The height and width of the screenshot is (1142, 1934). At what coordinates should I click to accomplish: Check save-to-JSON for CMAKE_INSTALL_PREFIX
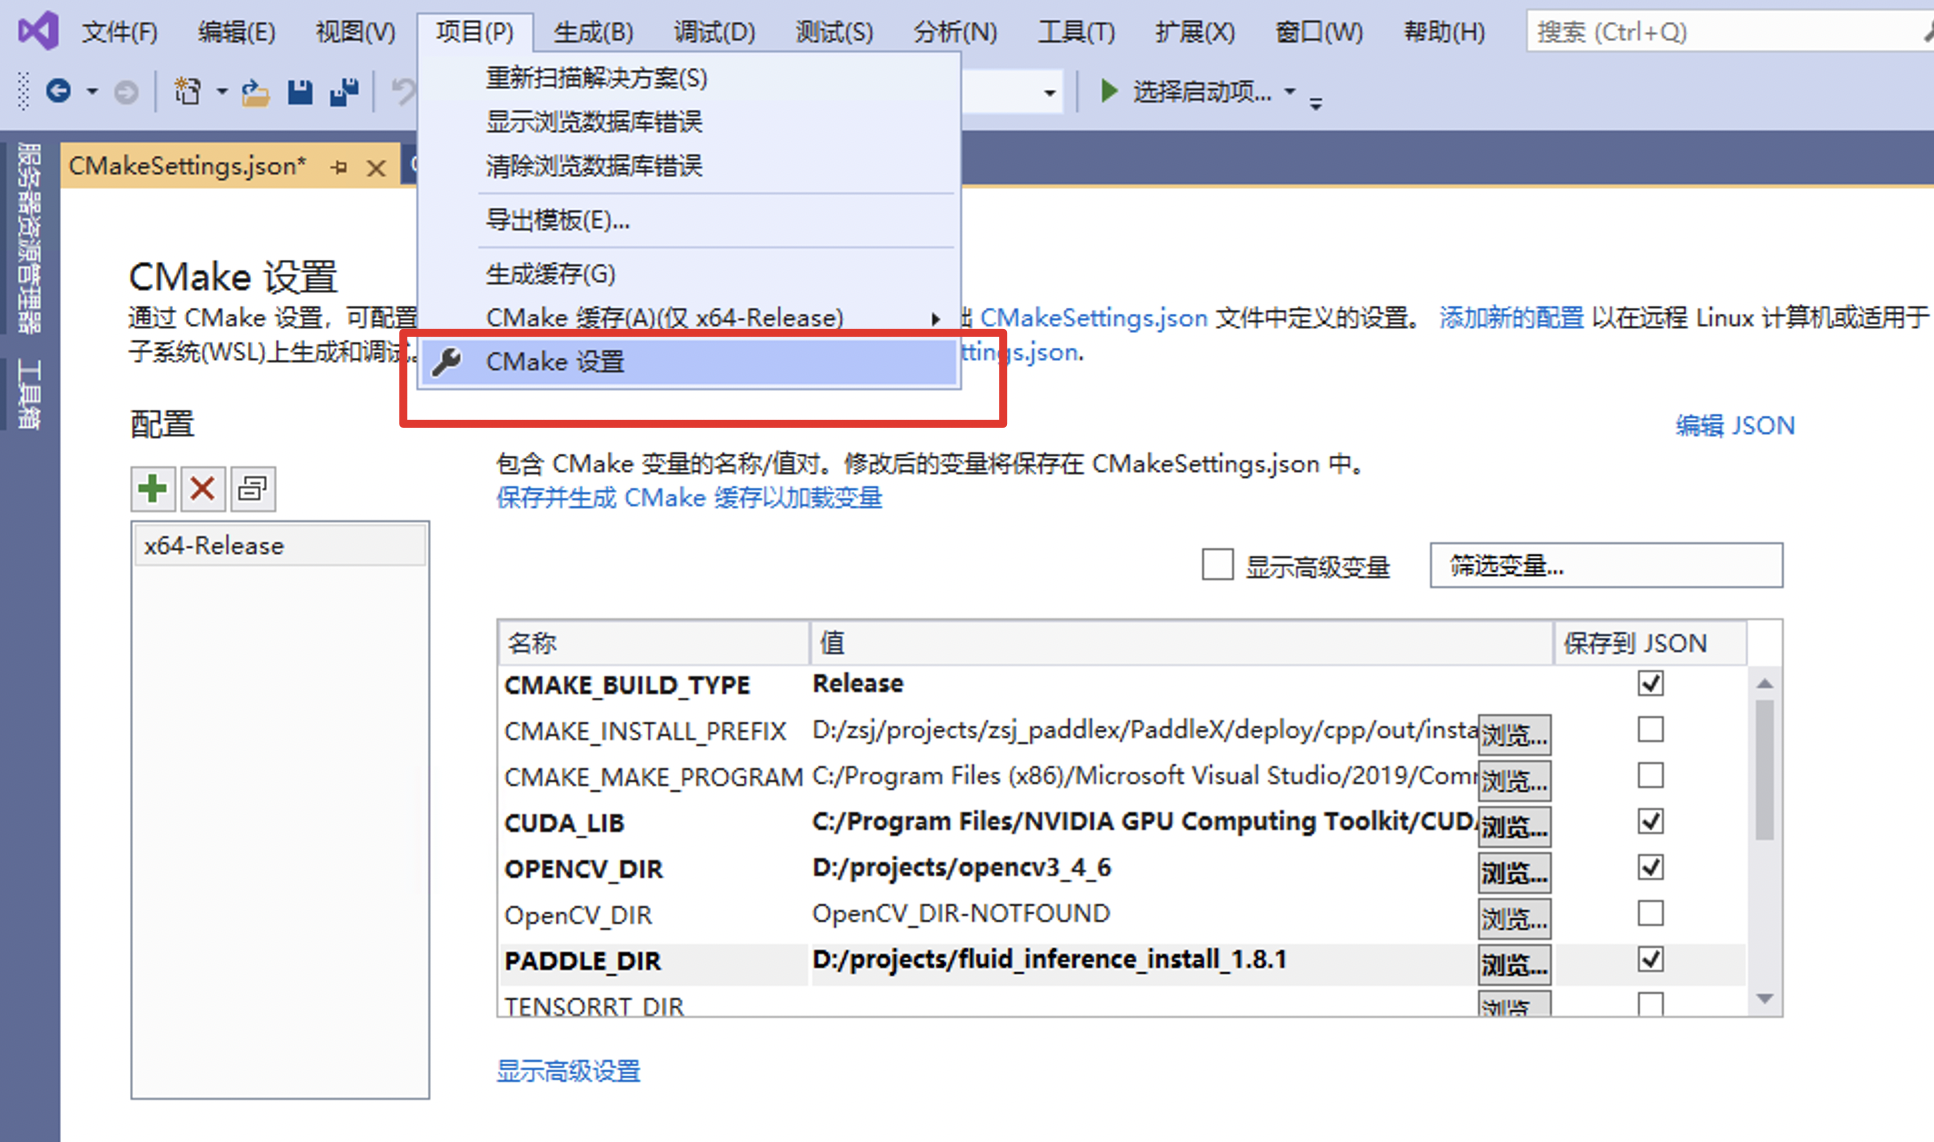pos(1650,730)
